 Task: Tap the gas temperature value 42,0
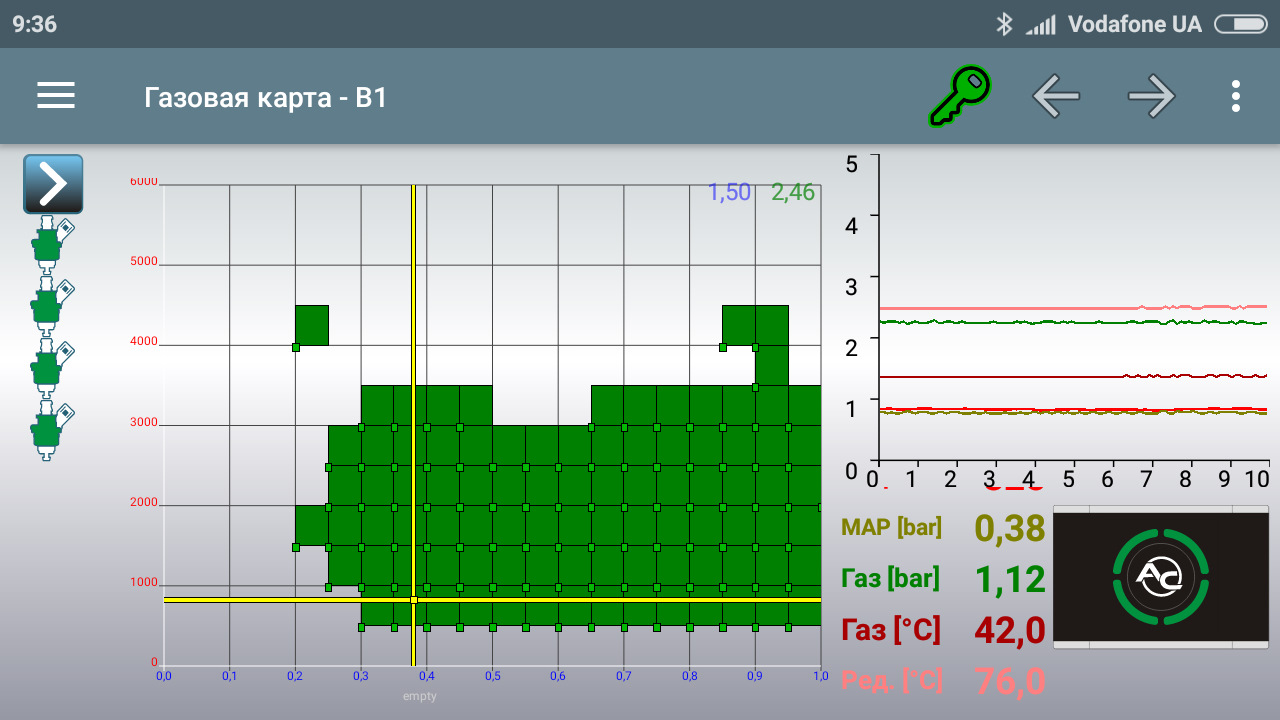click(1010, 630)
